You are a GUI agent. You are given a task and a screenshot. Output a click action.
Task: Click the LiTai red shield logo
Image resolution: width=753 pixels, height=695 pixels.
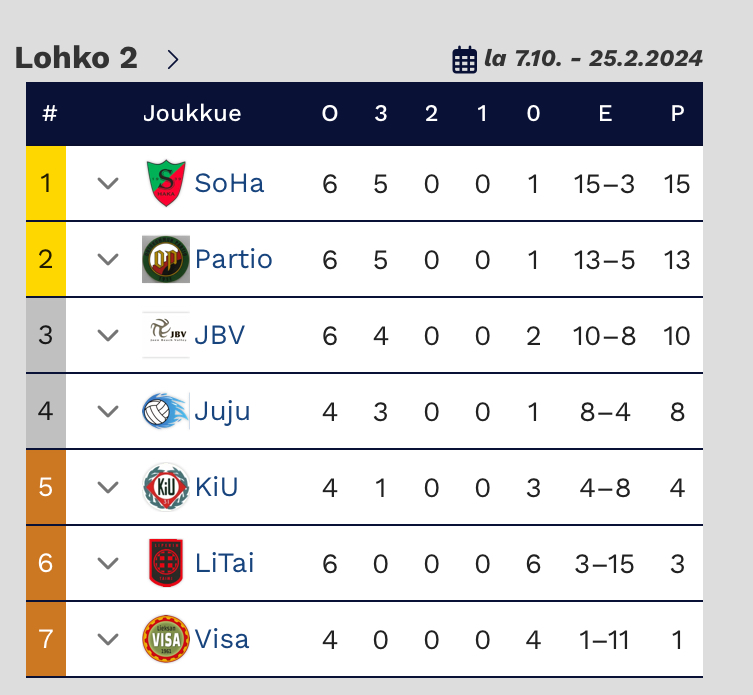[x=166, y=563]
